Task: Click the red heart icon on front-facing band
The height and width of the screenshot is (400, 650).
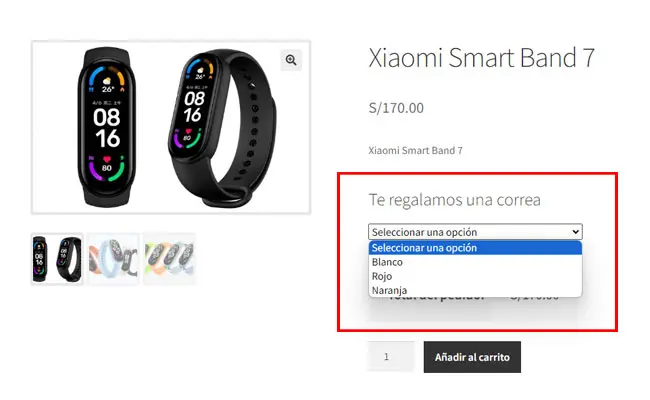Action: click(107, 159)
